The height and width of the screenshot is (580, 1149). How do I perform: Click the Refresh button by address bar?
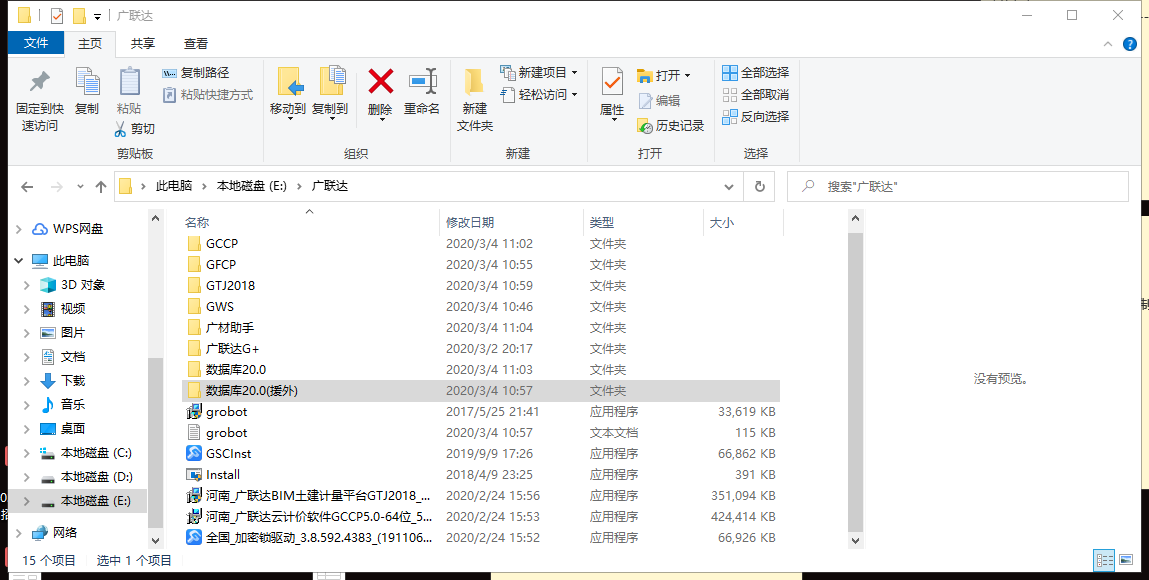(760, 187)
